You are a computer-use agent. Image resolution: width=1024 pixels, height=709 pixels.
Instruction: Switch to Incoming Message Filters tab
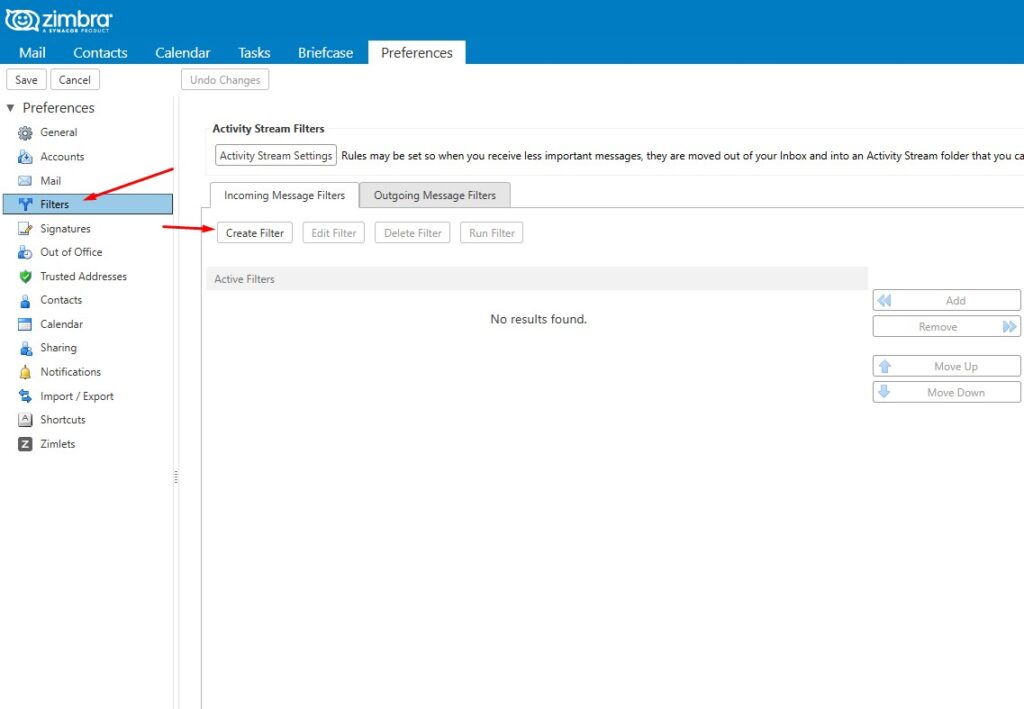pos(284,195)
